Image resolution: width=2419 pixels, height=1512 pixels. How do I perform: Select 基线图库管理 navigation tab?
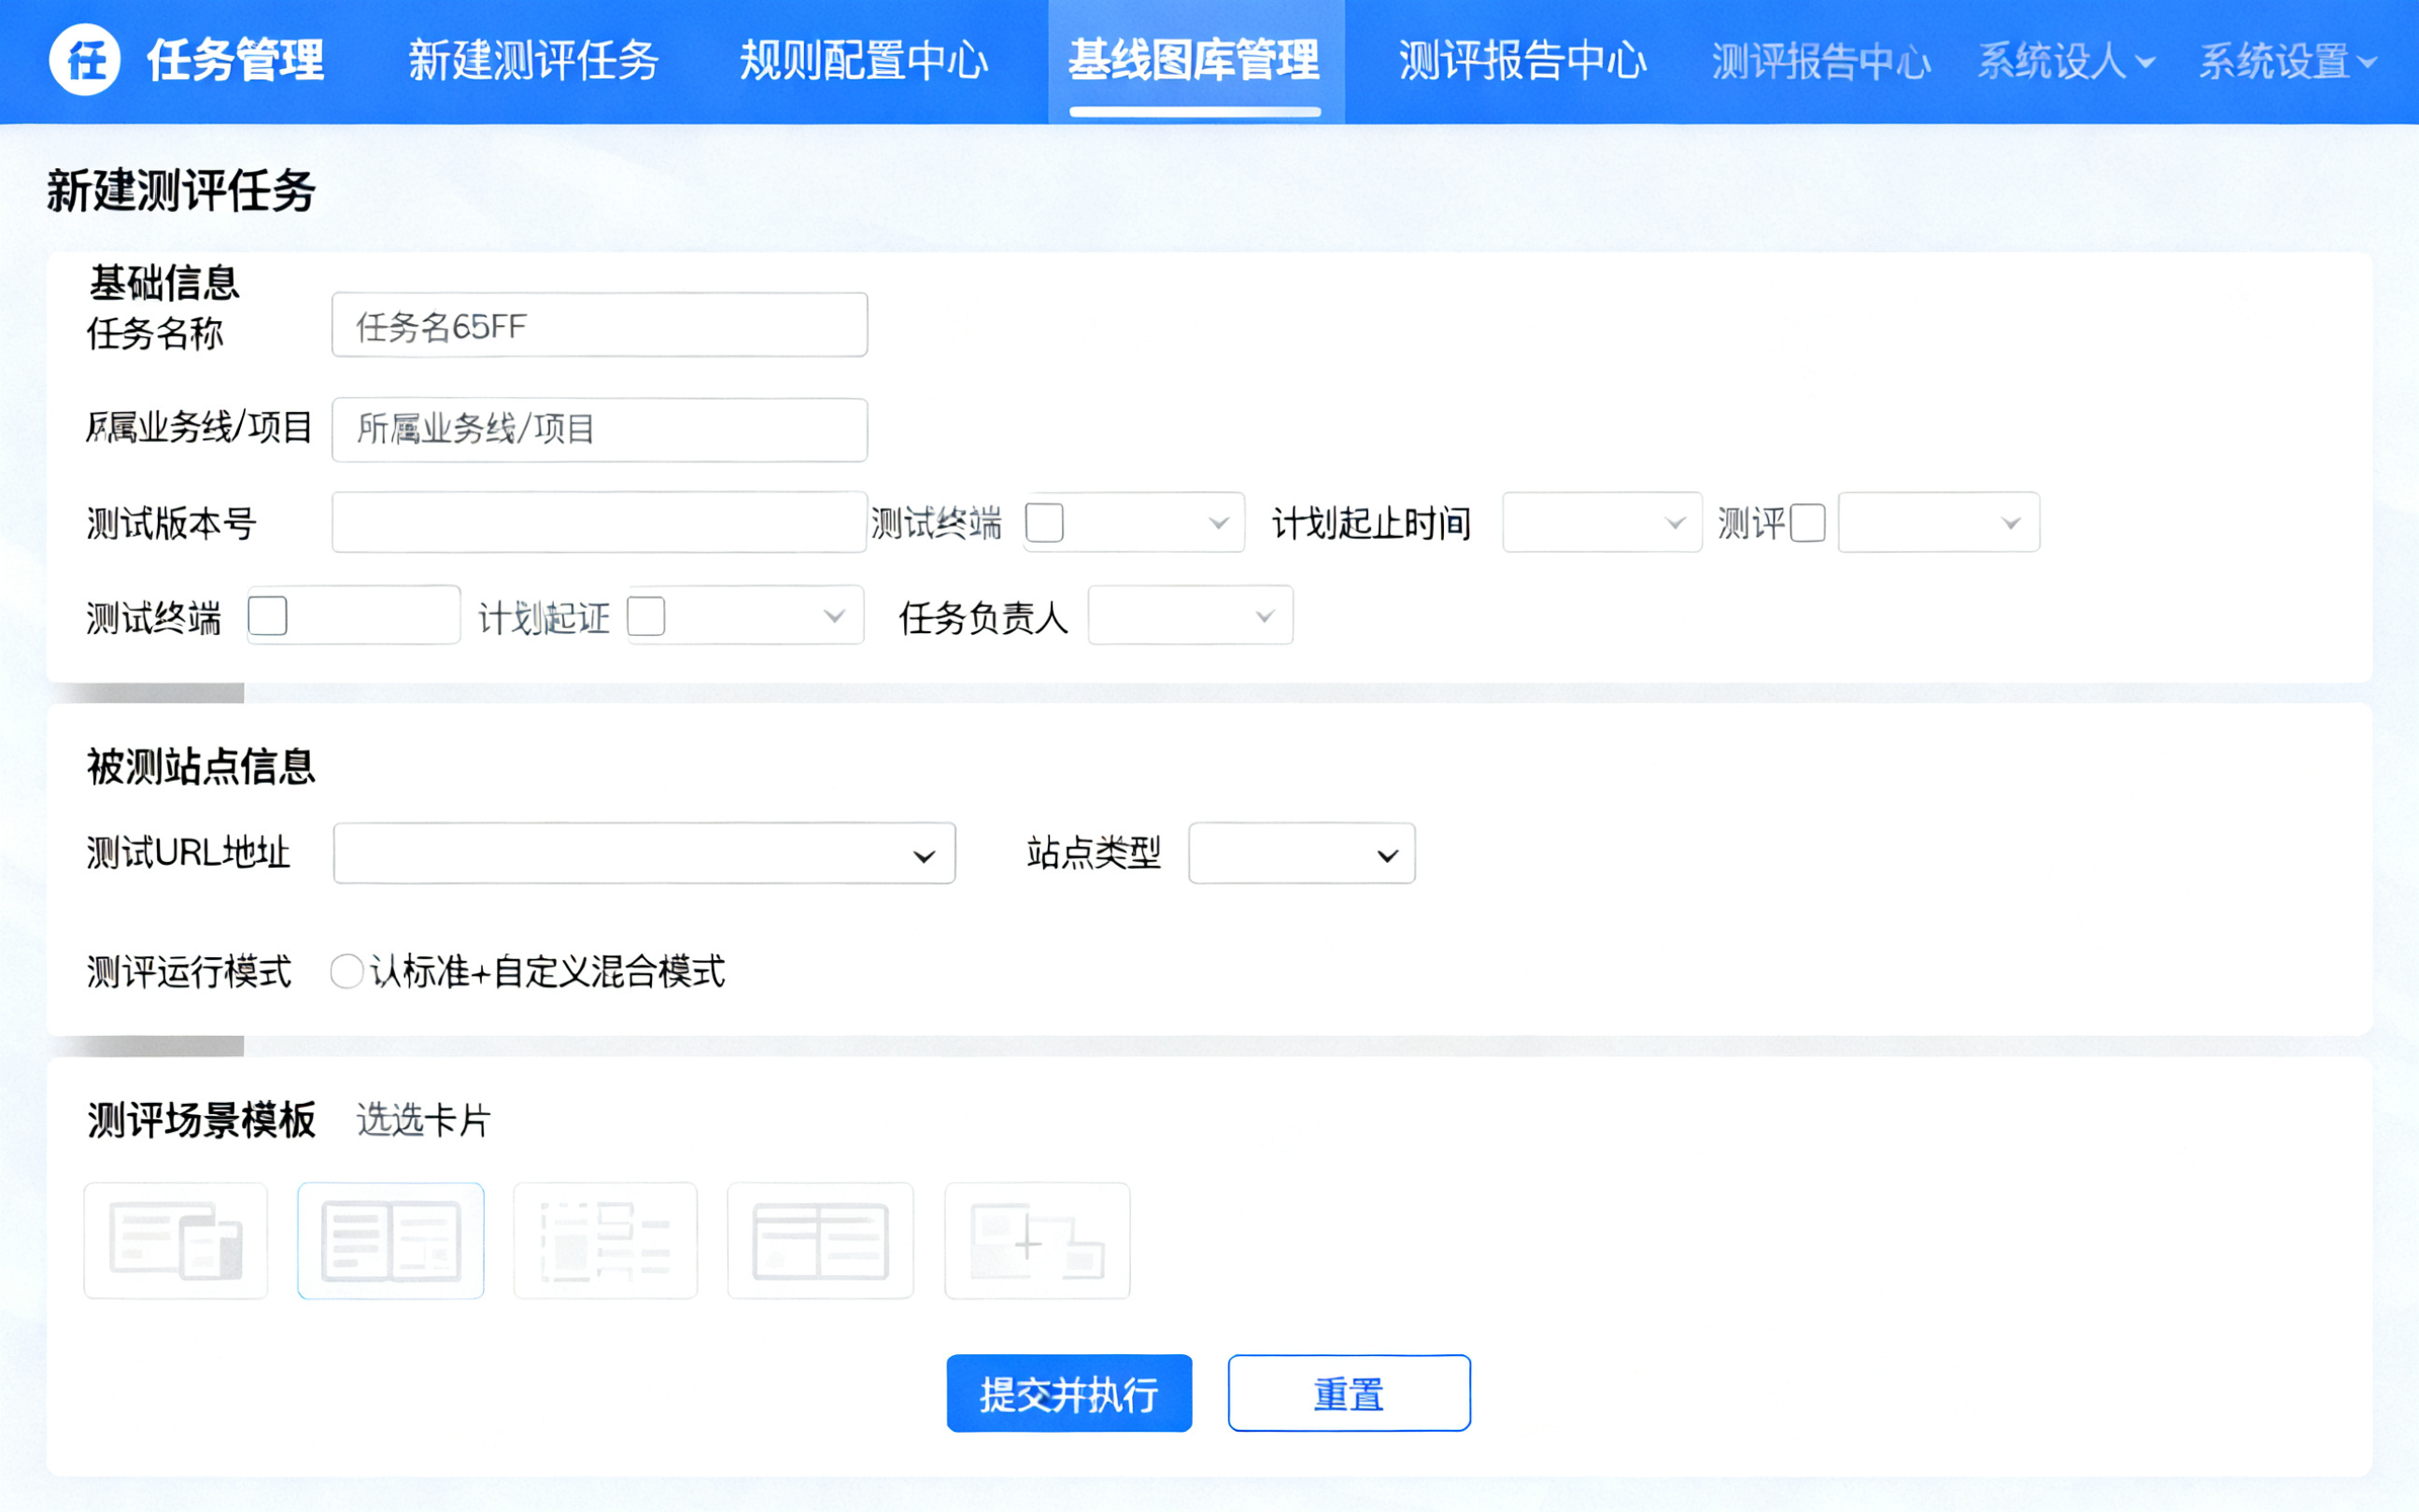click(1195, 61)
